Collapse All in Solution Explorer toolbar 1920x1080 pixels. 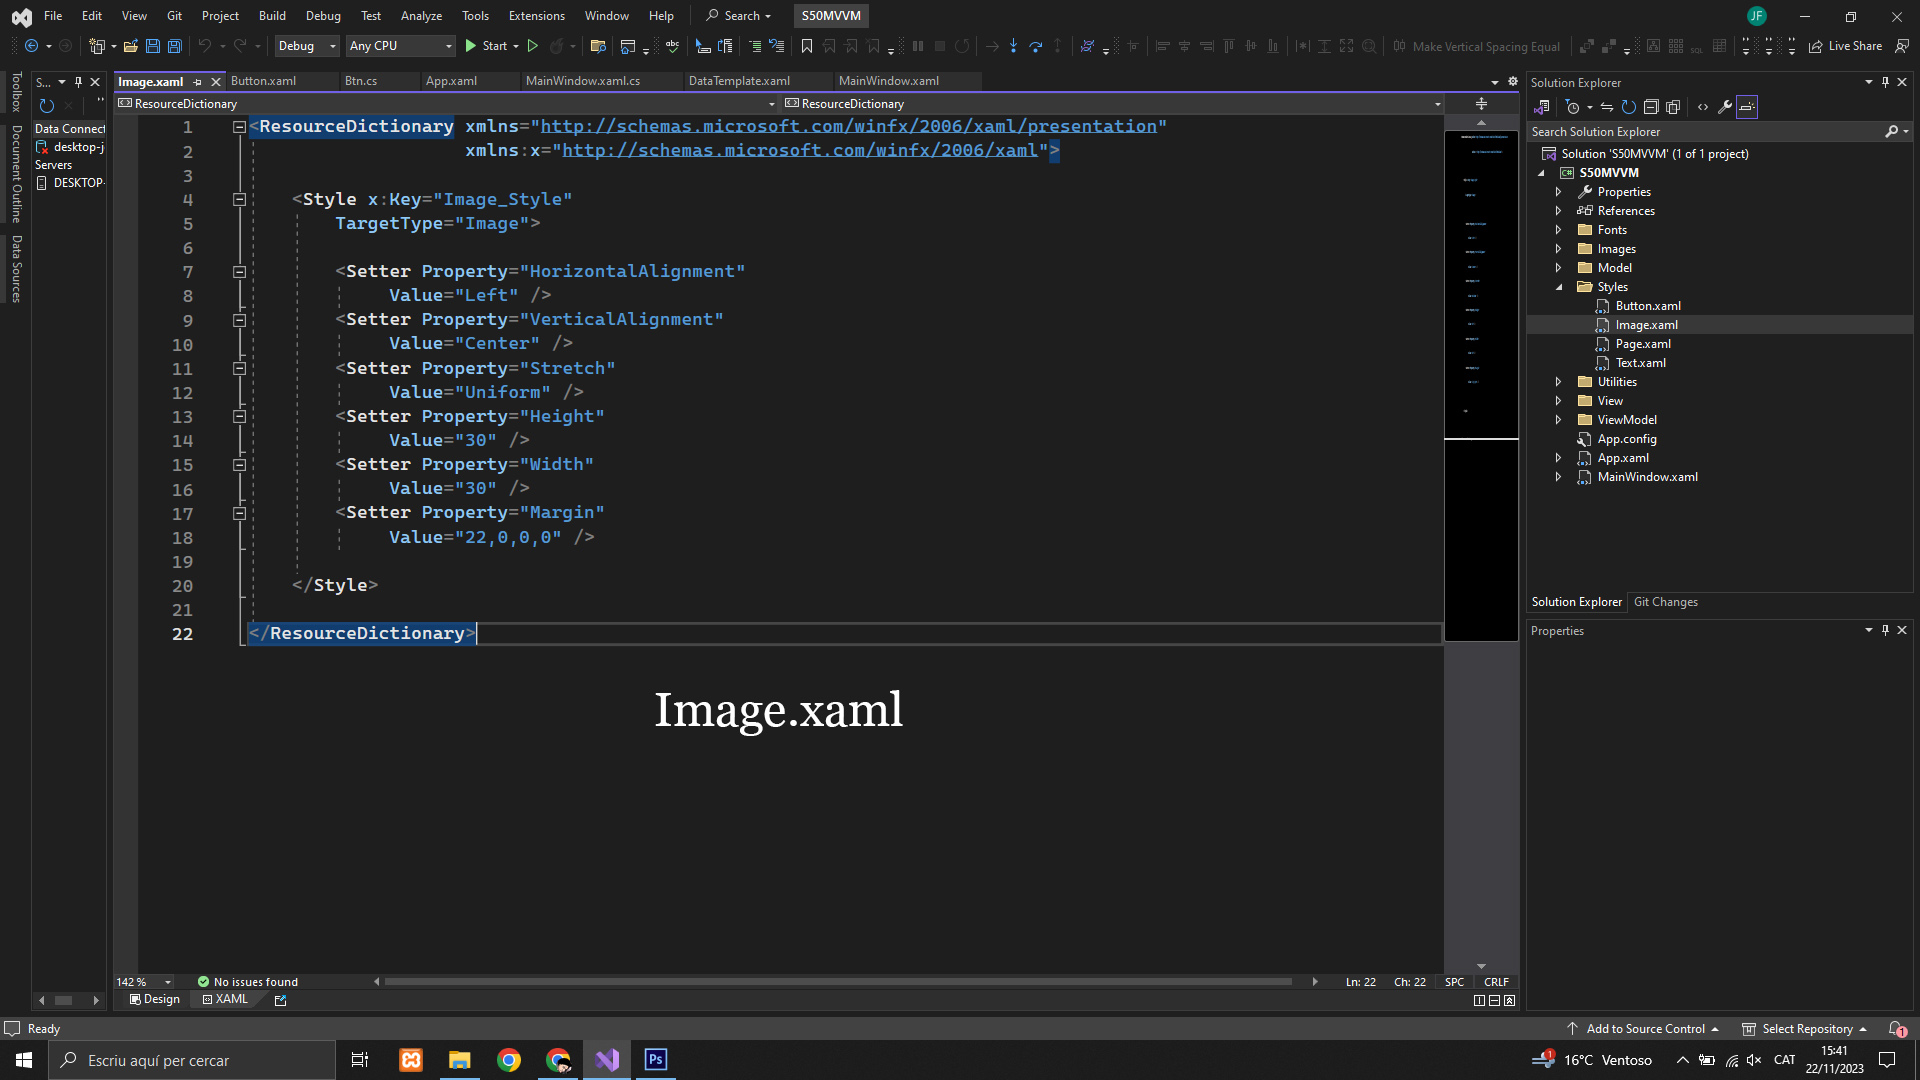point(1651,107)
